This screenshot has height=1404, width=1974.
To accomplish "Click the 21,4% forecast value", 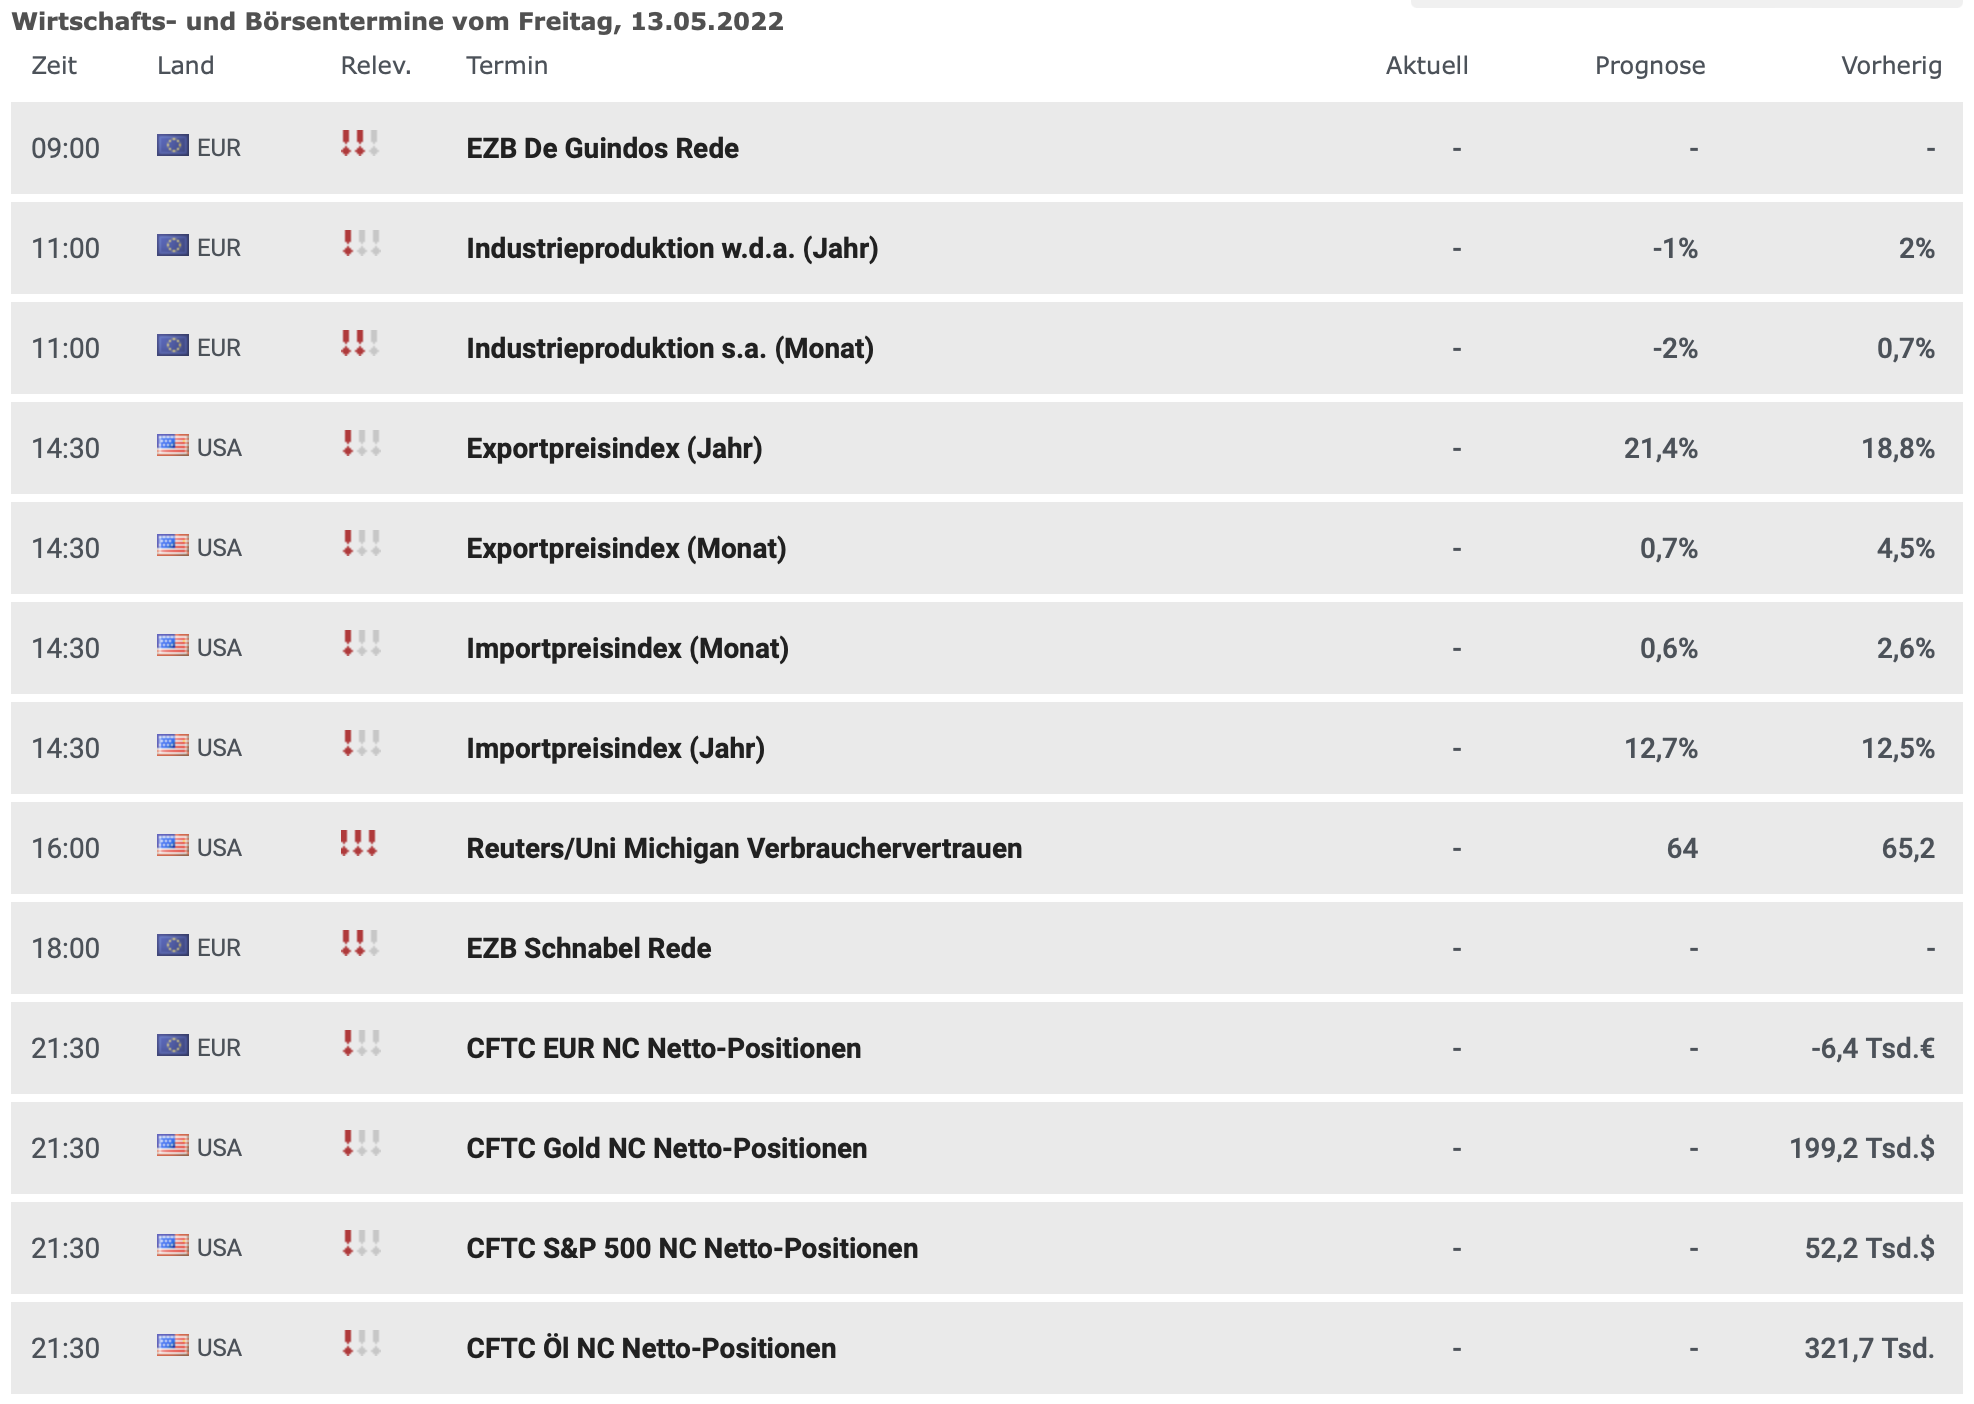I will [x=1660, y=448].
